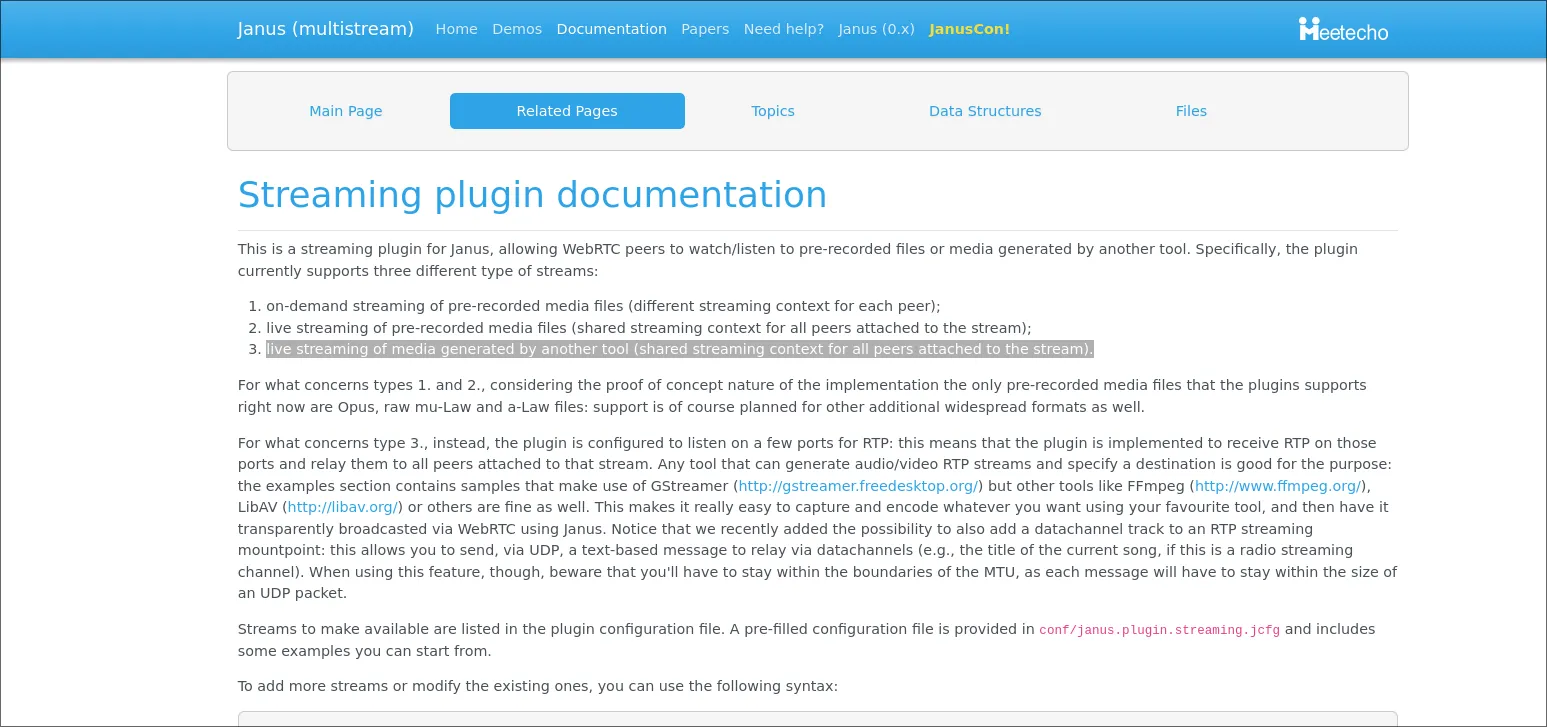Open the libav.org link
The width and height of the screenshot is (1547, 727).
pyautogui.click(x=343, y=507)
